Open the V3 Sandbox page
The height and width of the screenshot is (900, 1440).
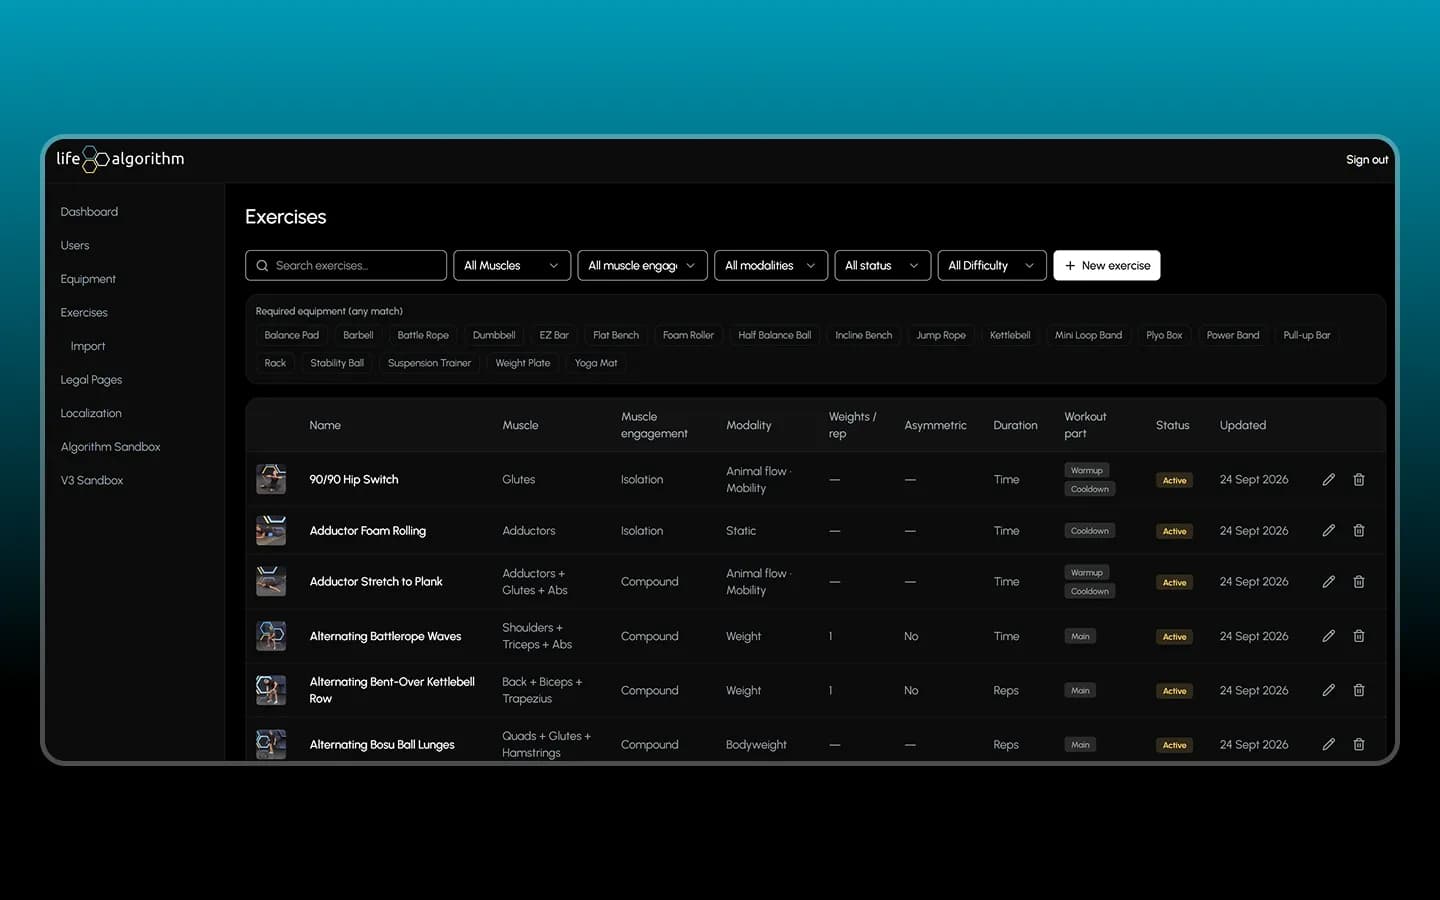pos(92,481)
